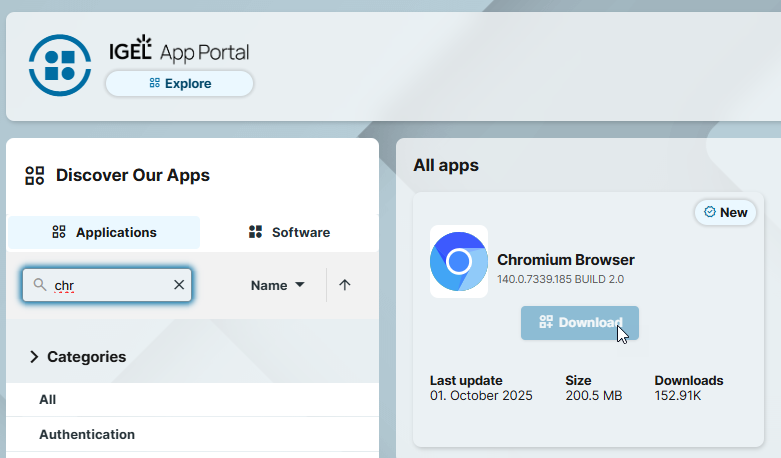Click the magnifier icon in search box

40,285
